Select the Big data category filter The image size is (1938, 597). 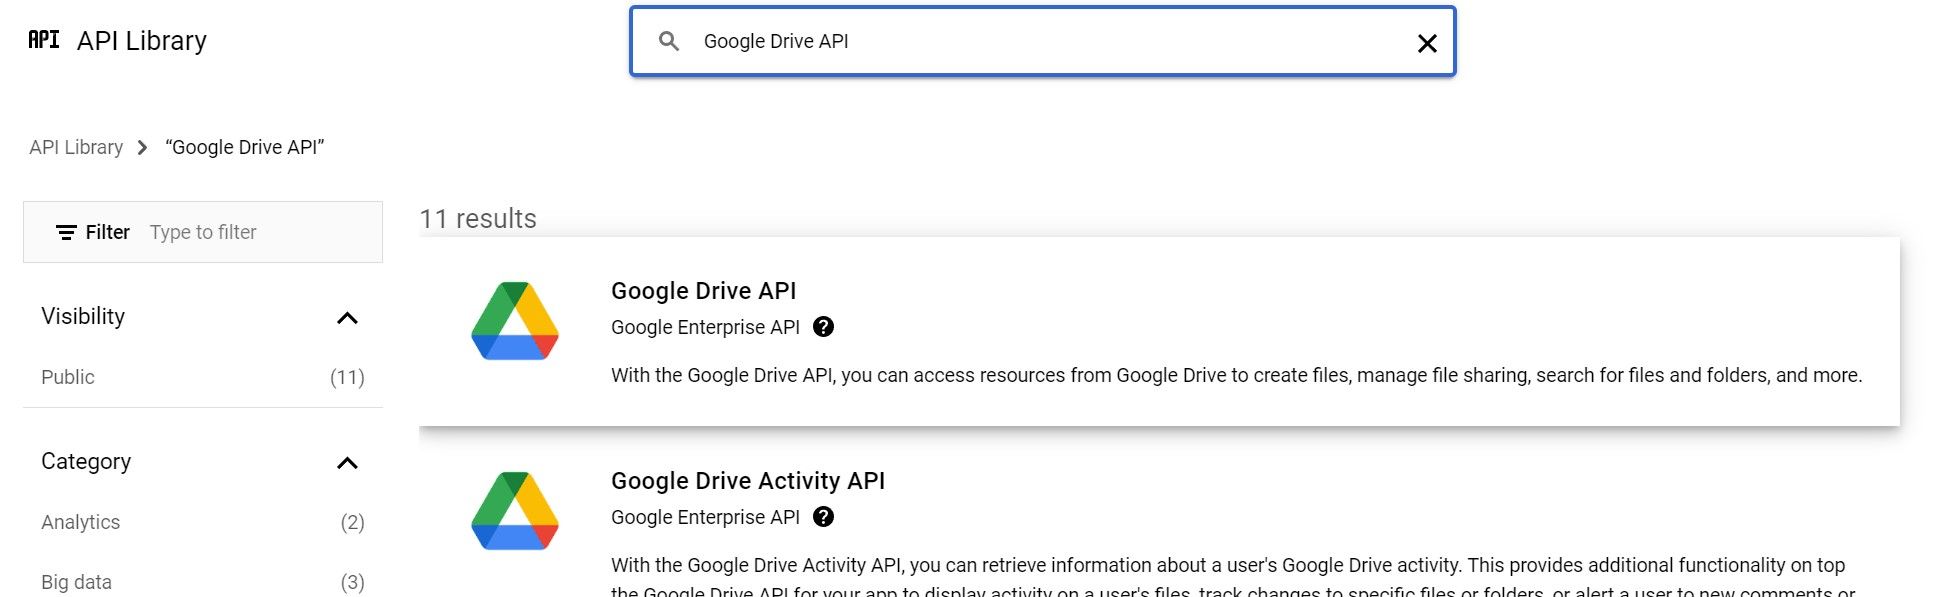pyautogui.click(x=203, y=582)
